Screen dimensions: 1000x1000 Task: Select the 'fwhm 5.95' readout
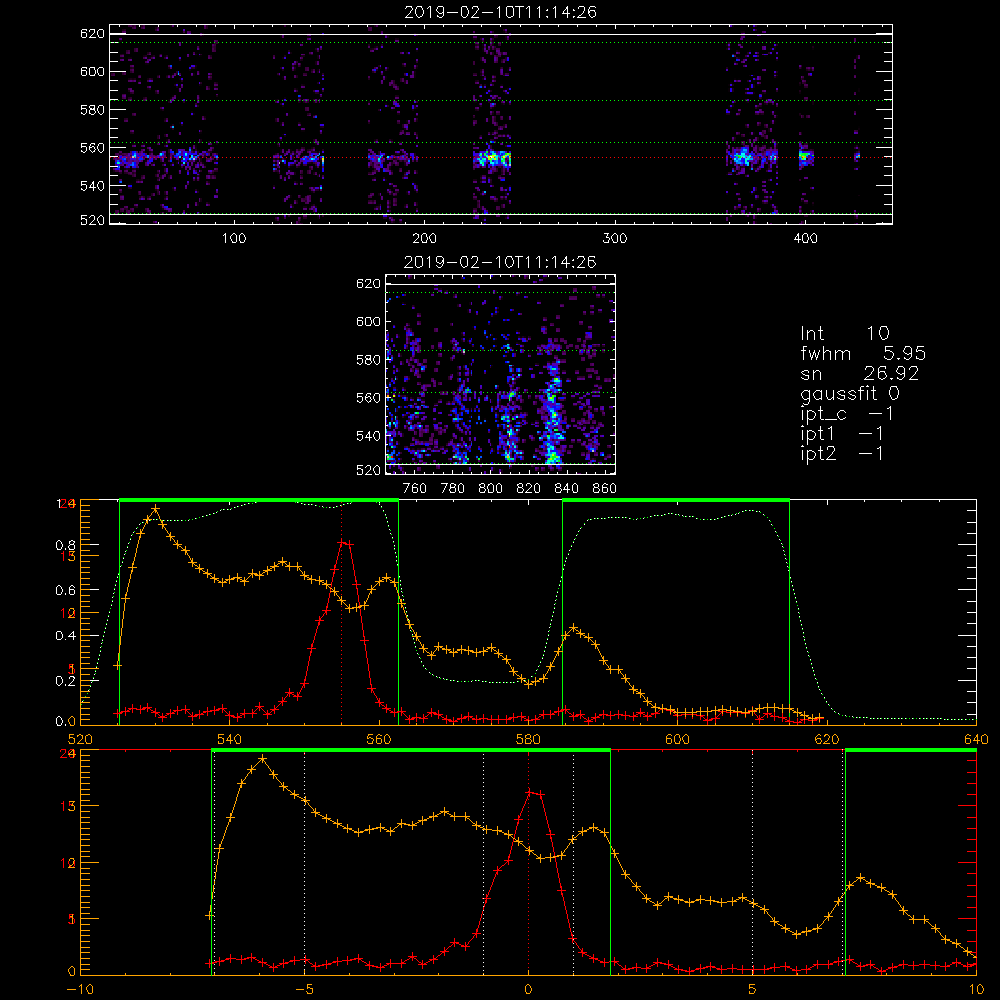tap(863, 353)
